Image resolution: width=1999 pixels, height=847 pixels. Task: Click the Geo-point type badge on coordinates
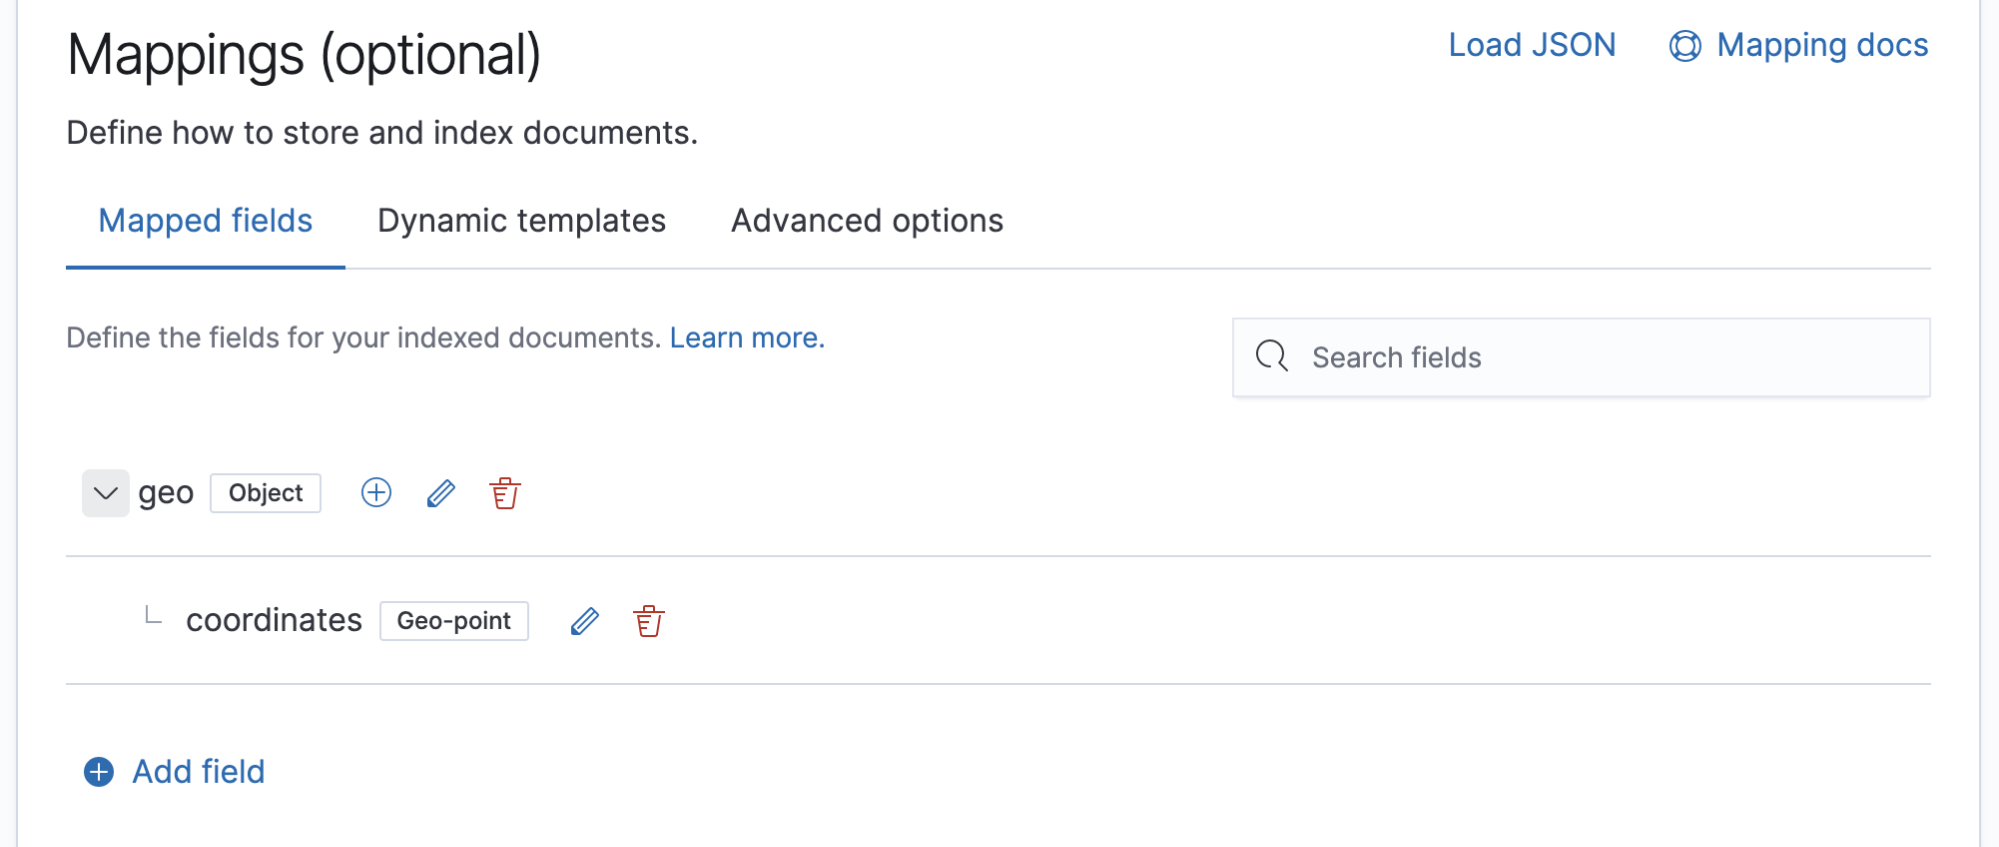[453, 621]
